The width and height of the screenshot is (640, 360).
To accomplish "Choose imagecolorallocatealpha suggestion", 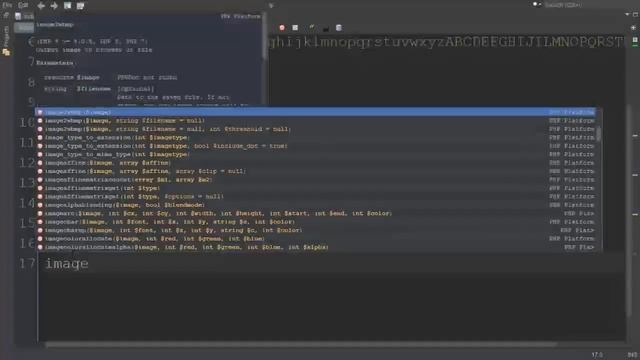I will click(x=315, y=247).
